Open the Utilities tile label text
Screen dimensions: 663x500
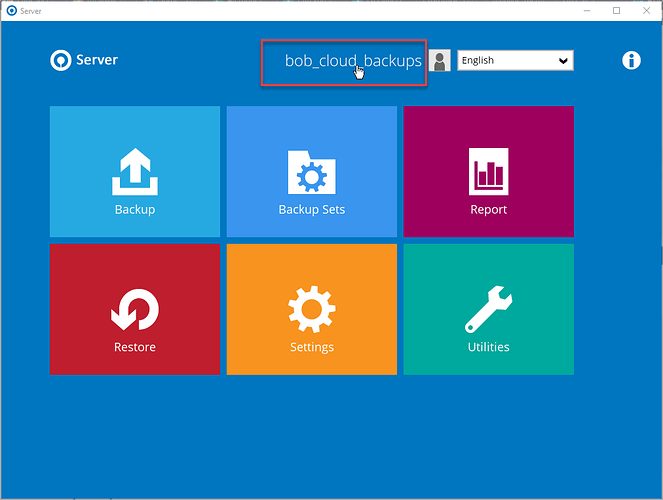488,348
